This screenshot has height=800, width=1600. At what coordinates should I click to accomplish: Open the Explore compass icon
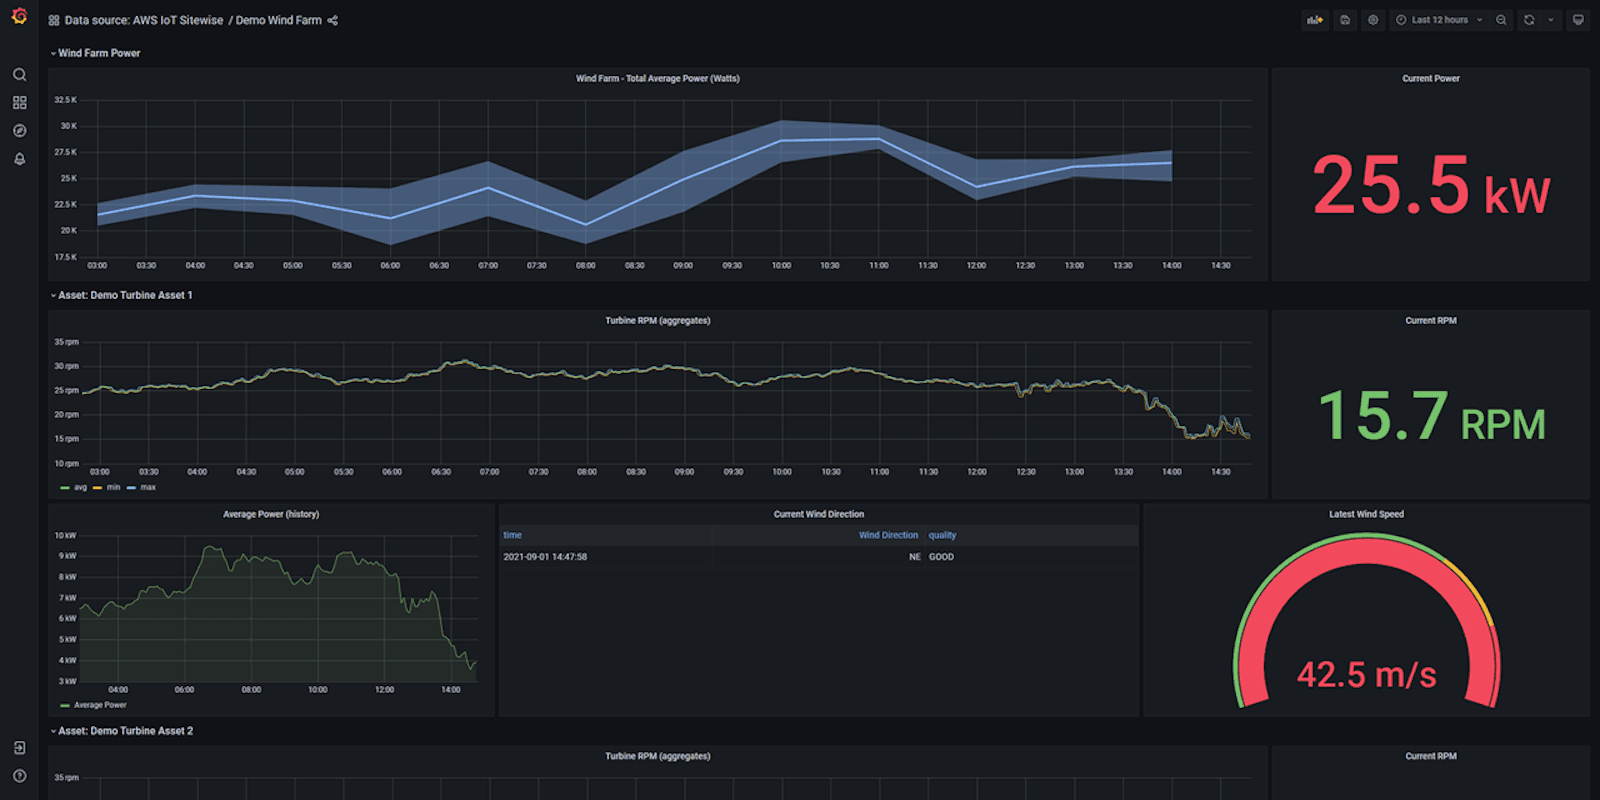pos(19,131)
